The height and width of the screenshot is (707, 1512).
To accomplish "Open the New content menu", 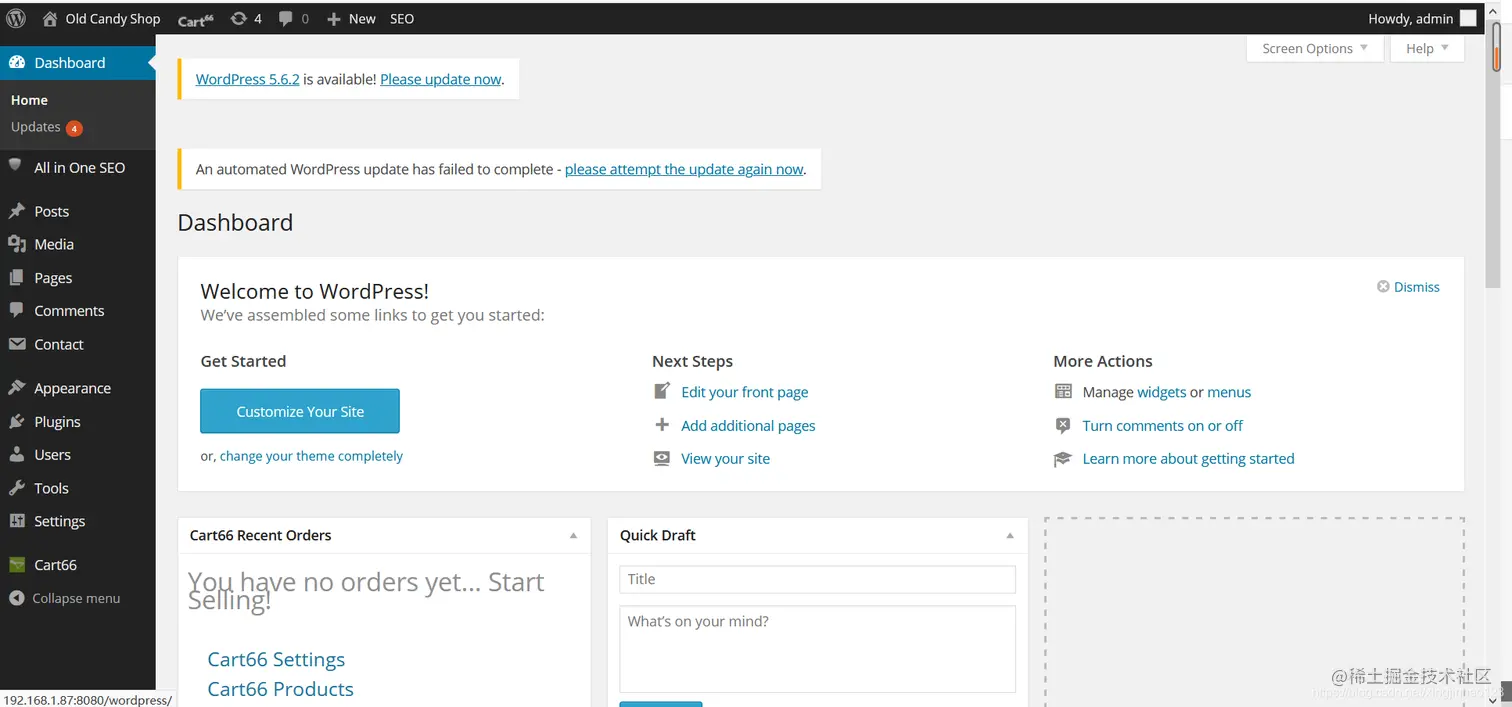I will click(x=362, y=18).
